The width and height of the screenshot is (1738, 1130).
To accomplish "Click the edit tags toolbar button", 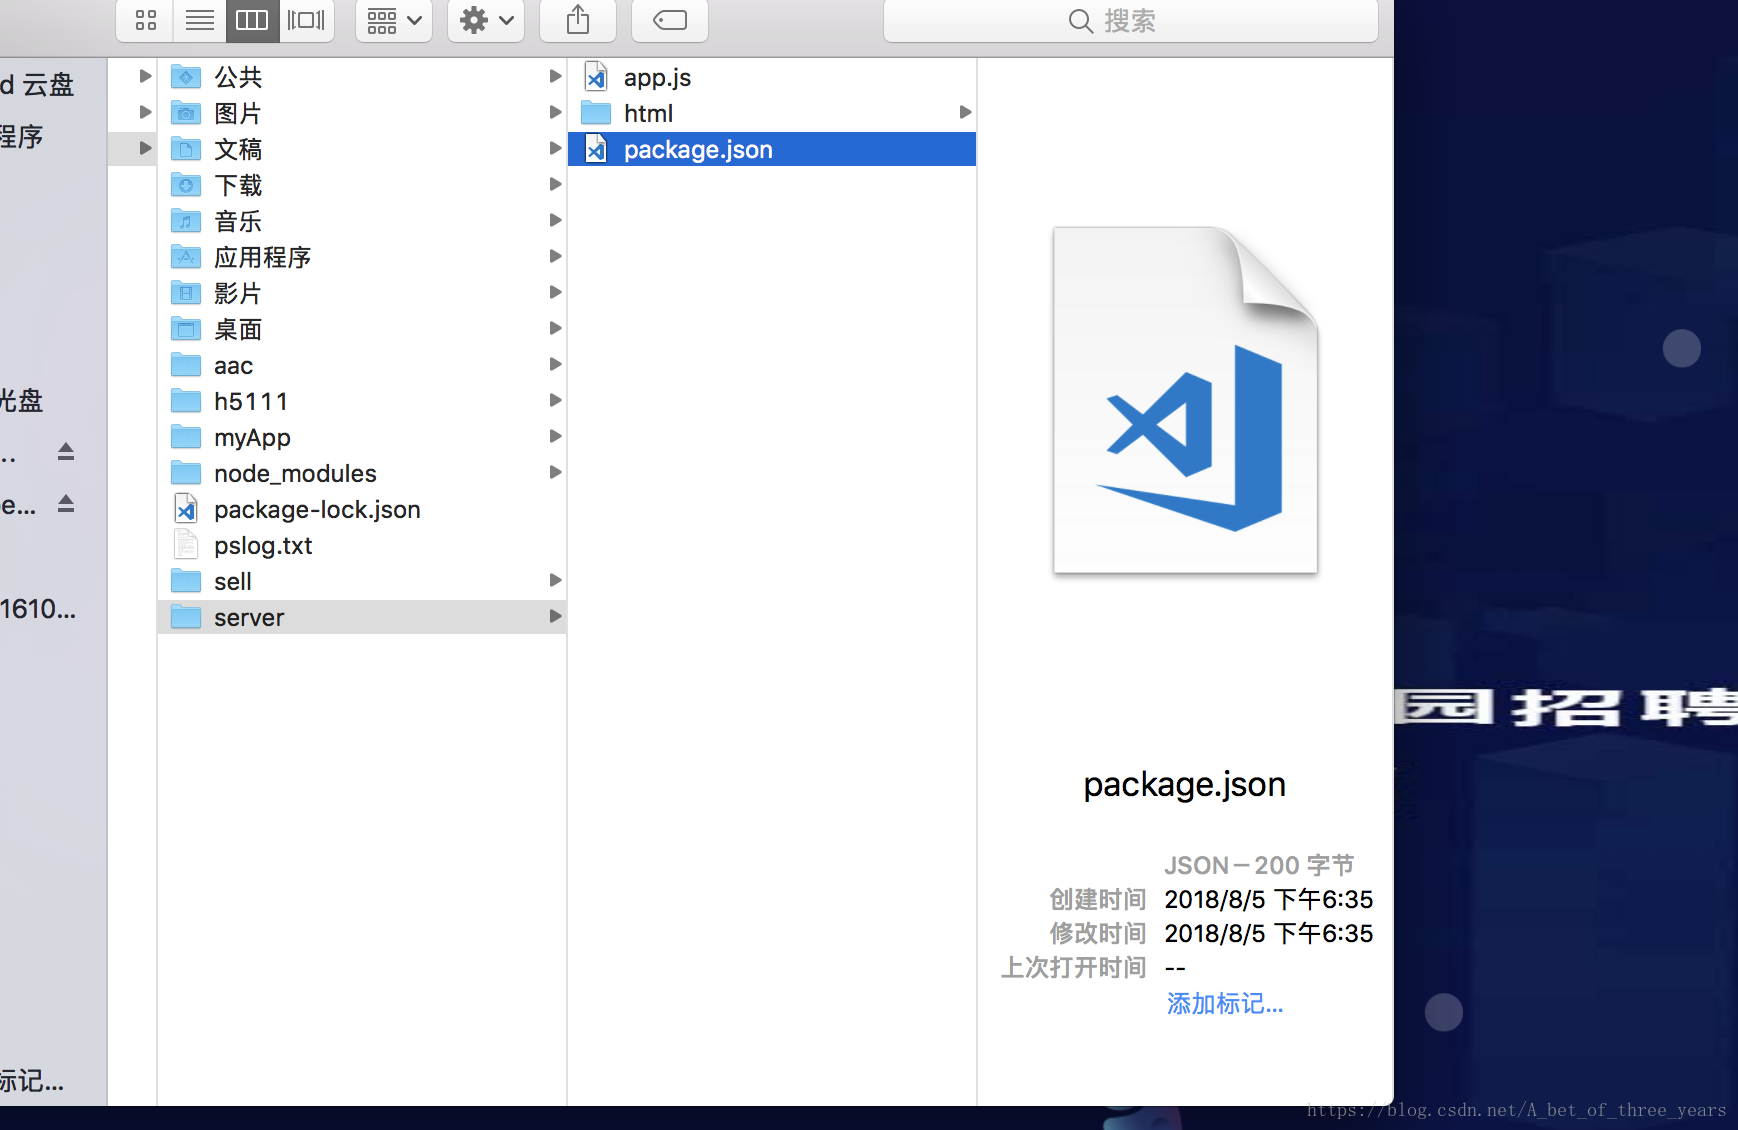I will [x=670, y=20].
